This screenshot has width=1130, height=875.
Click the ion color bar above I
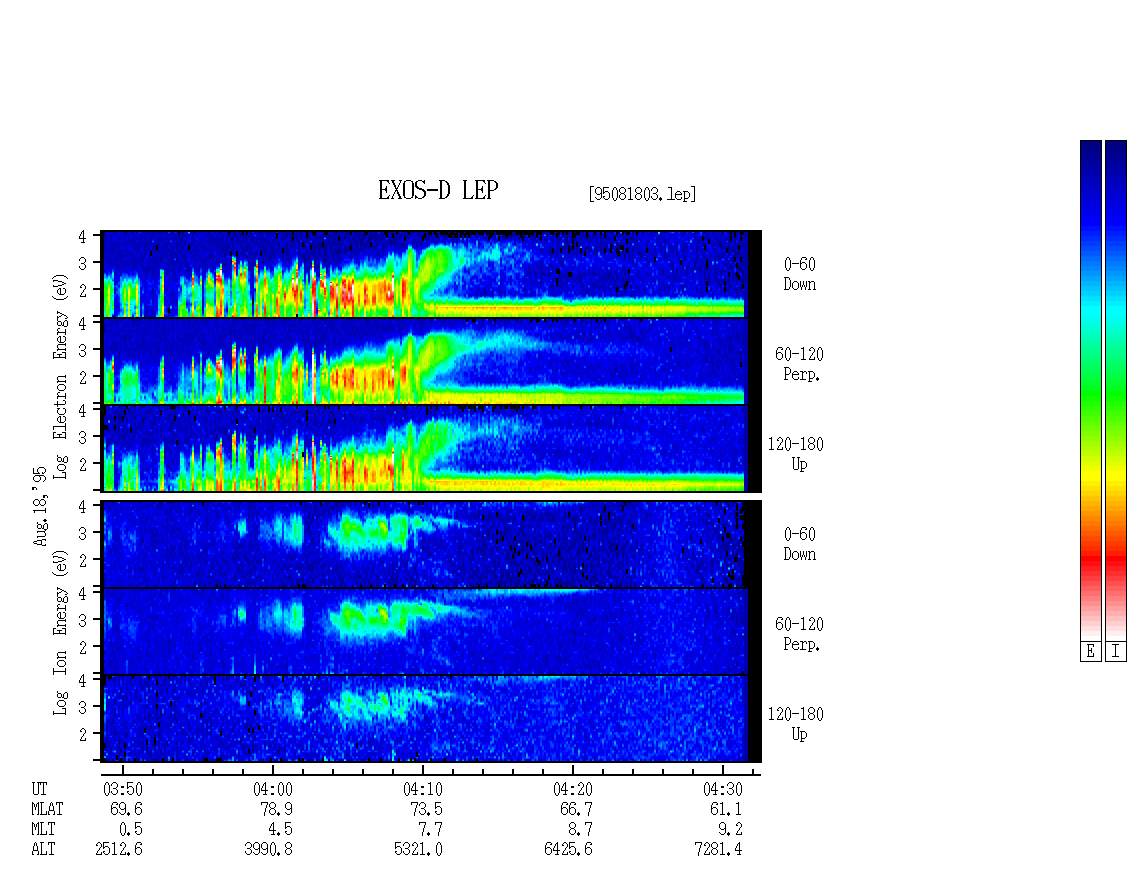point(1116,390)
